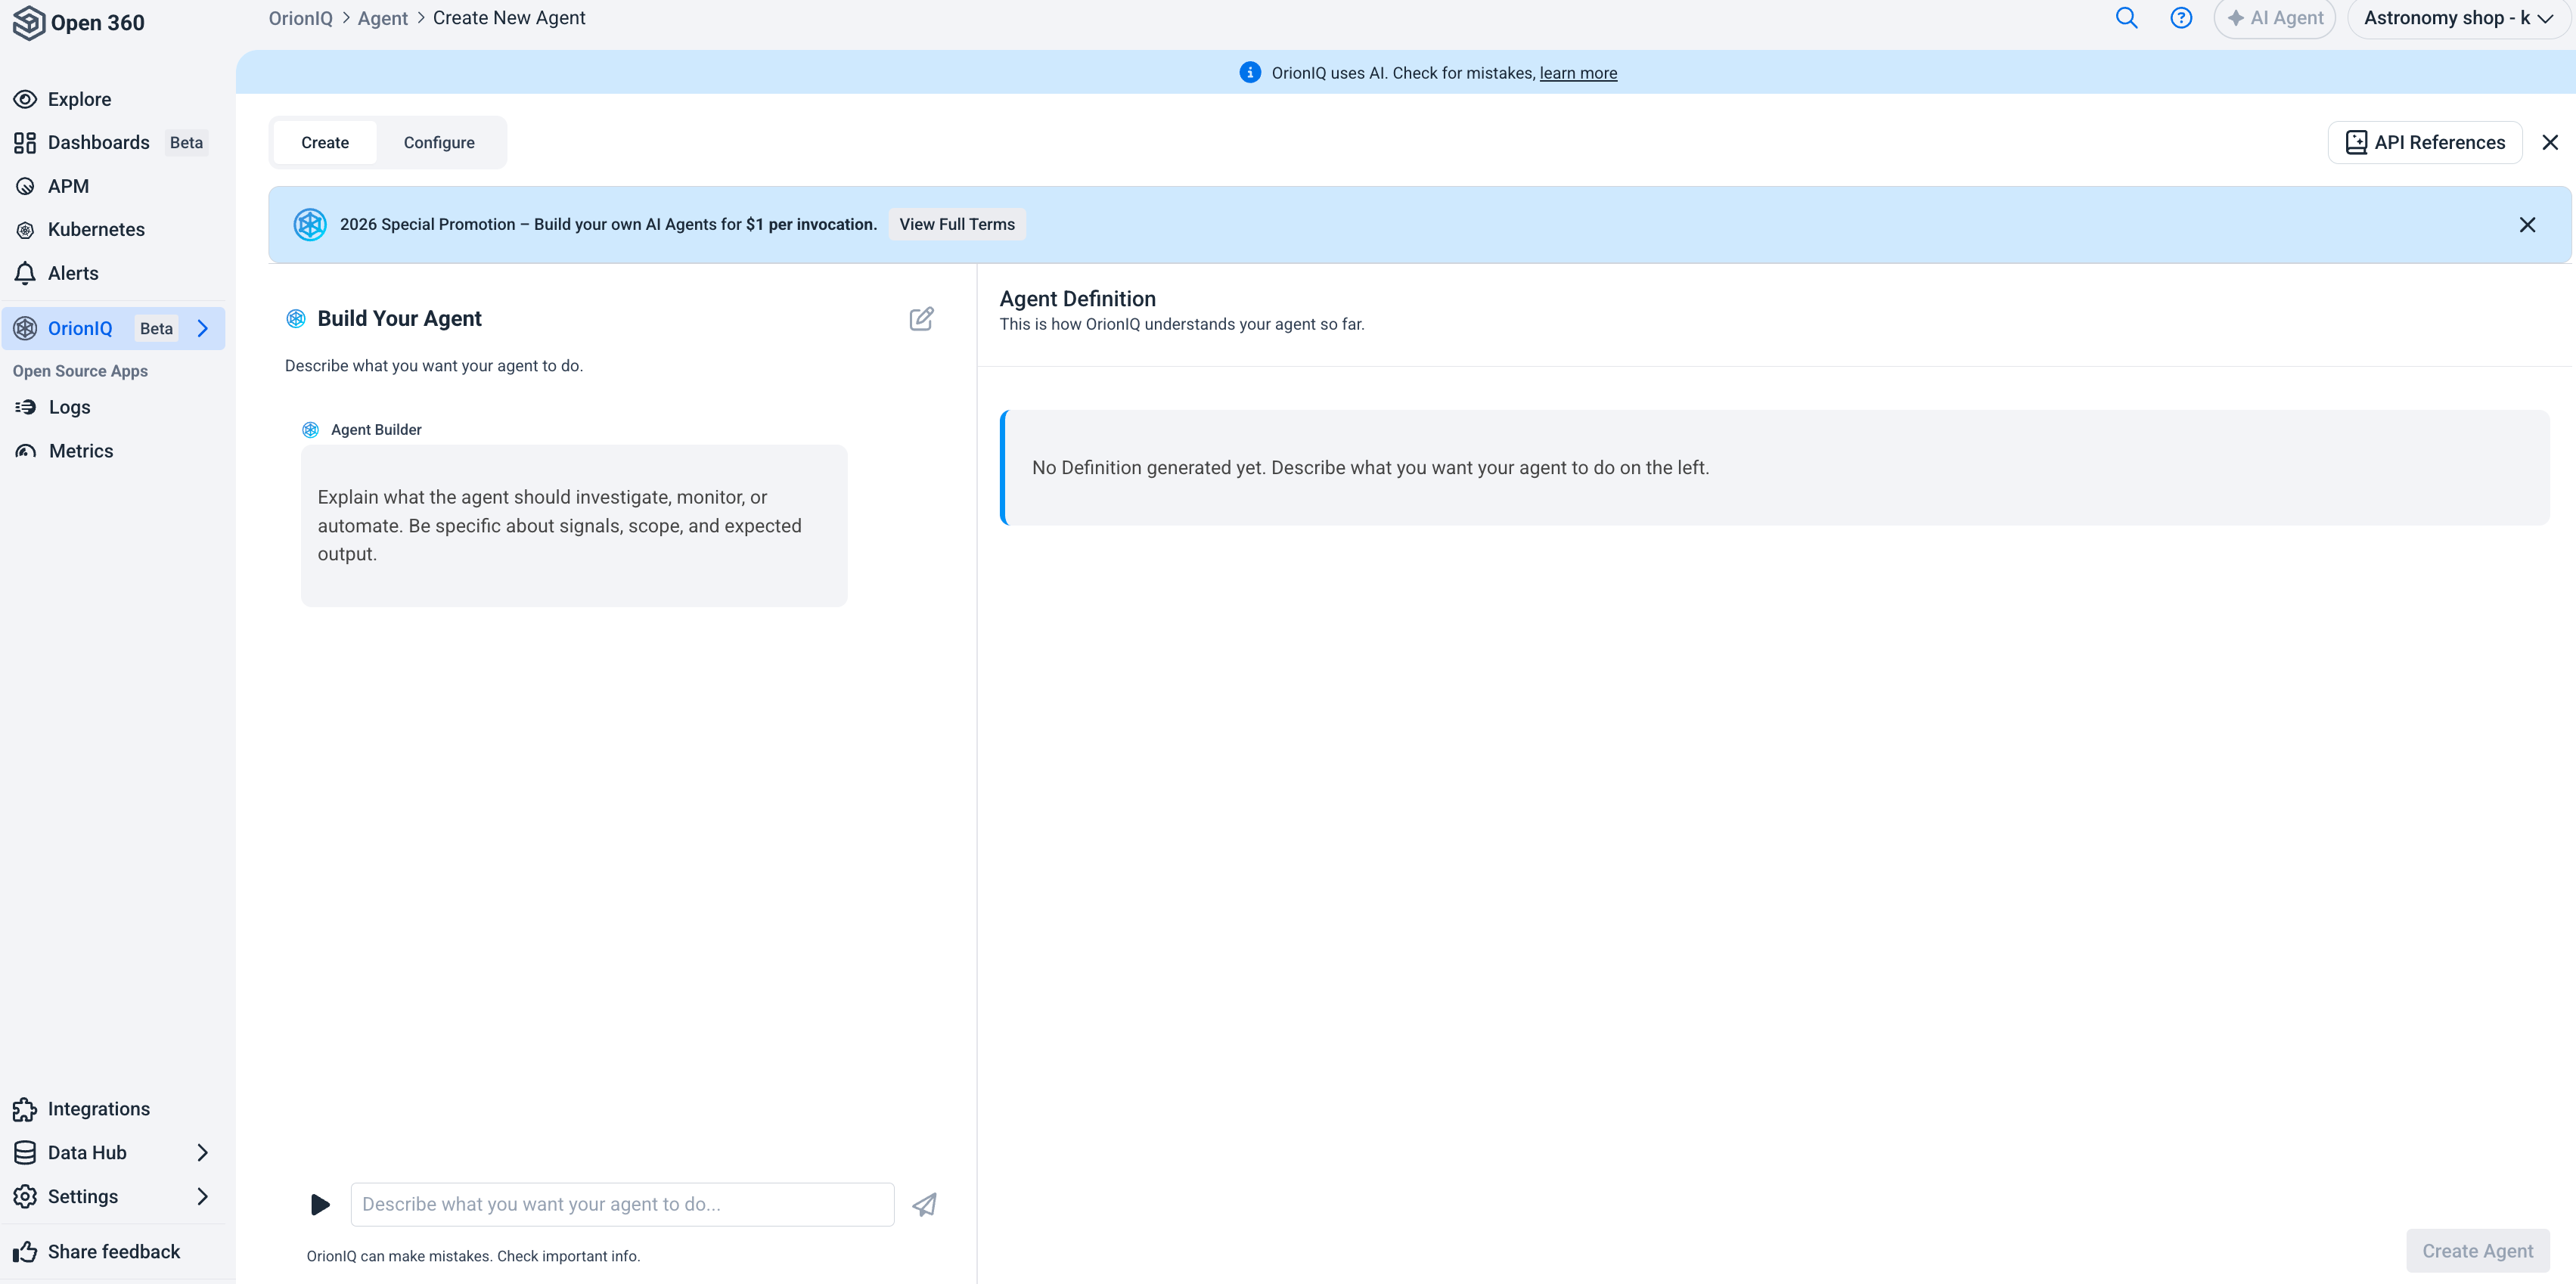The image size is (2576, 1284).
Task: Expand the OrionIQ sidebar chevron
Action: coord(204,328)
